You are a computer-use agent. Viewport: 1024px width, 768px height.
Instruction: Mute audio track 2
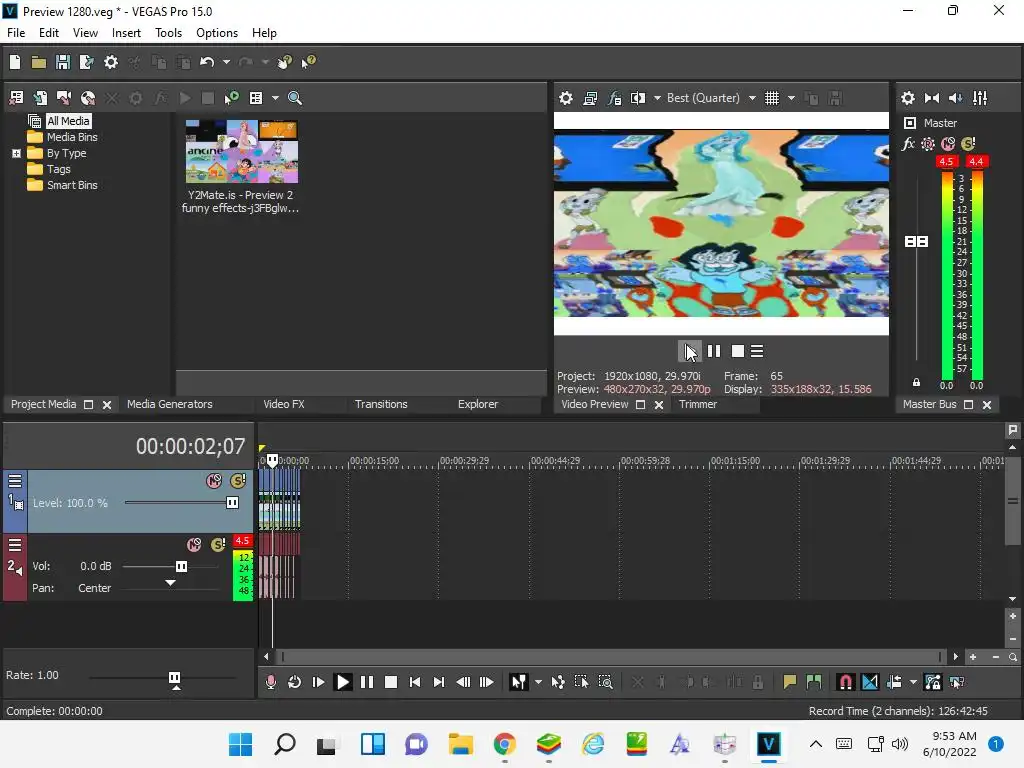coord(194,545)
